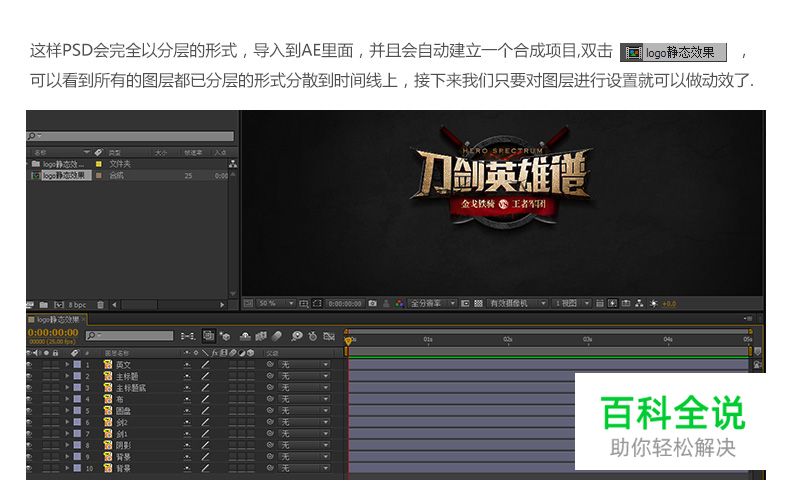The image size is (800, 495).
Task: Open the 1 视图 view layout dropdown
Action: pos(572,304)
